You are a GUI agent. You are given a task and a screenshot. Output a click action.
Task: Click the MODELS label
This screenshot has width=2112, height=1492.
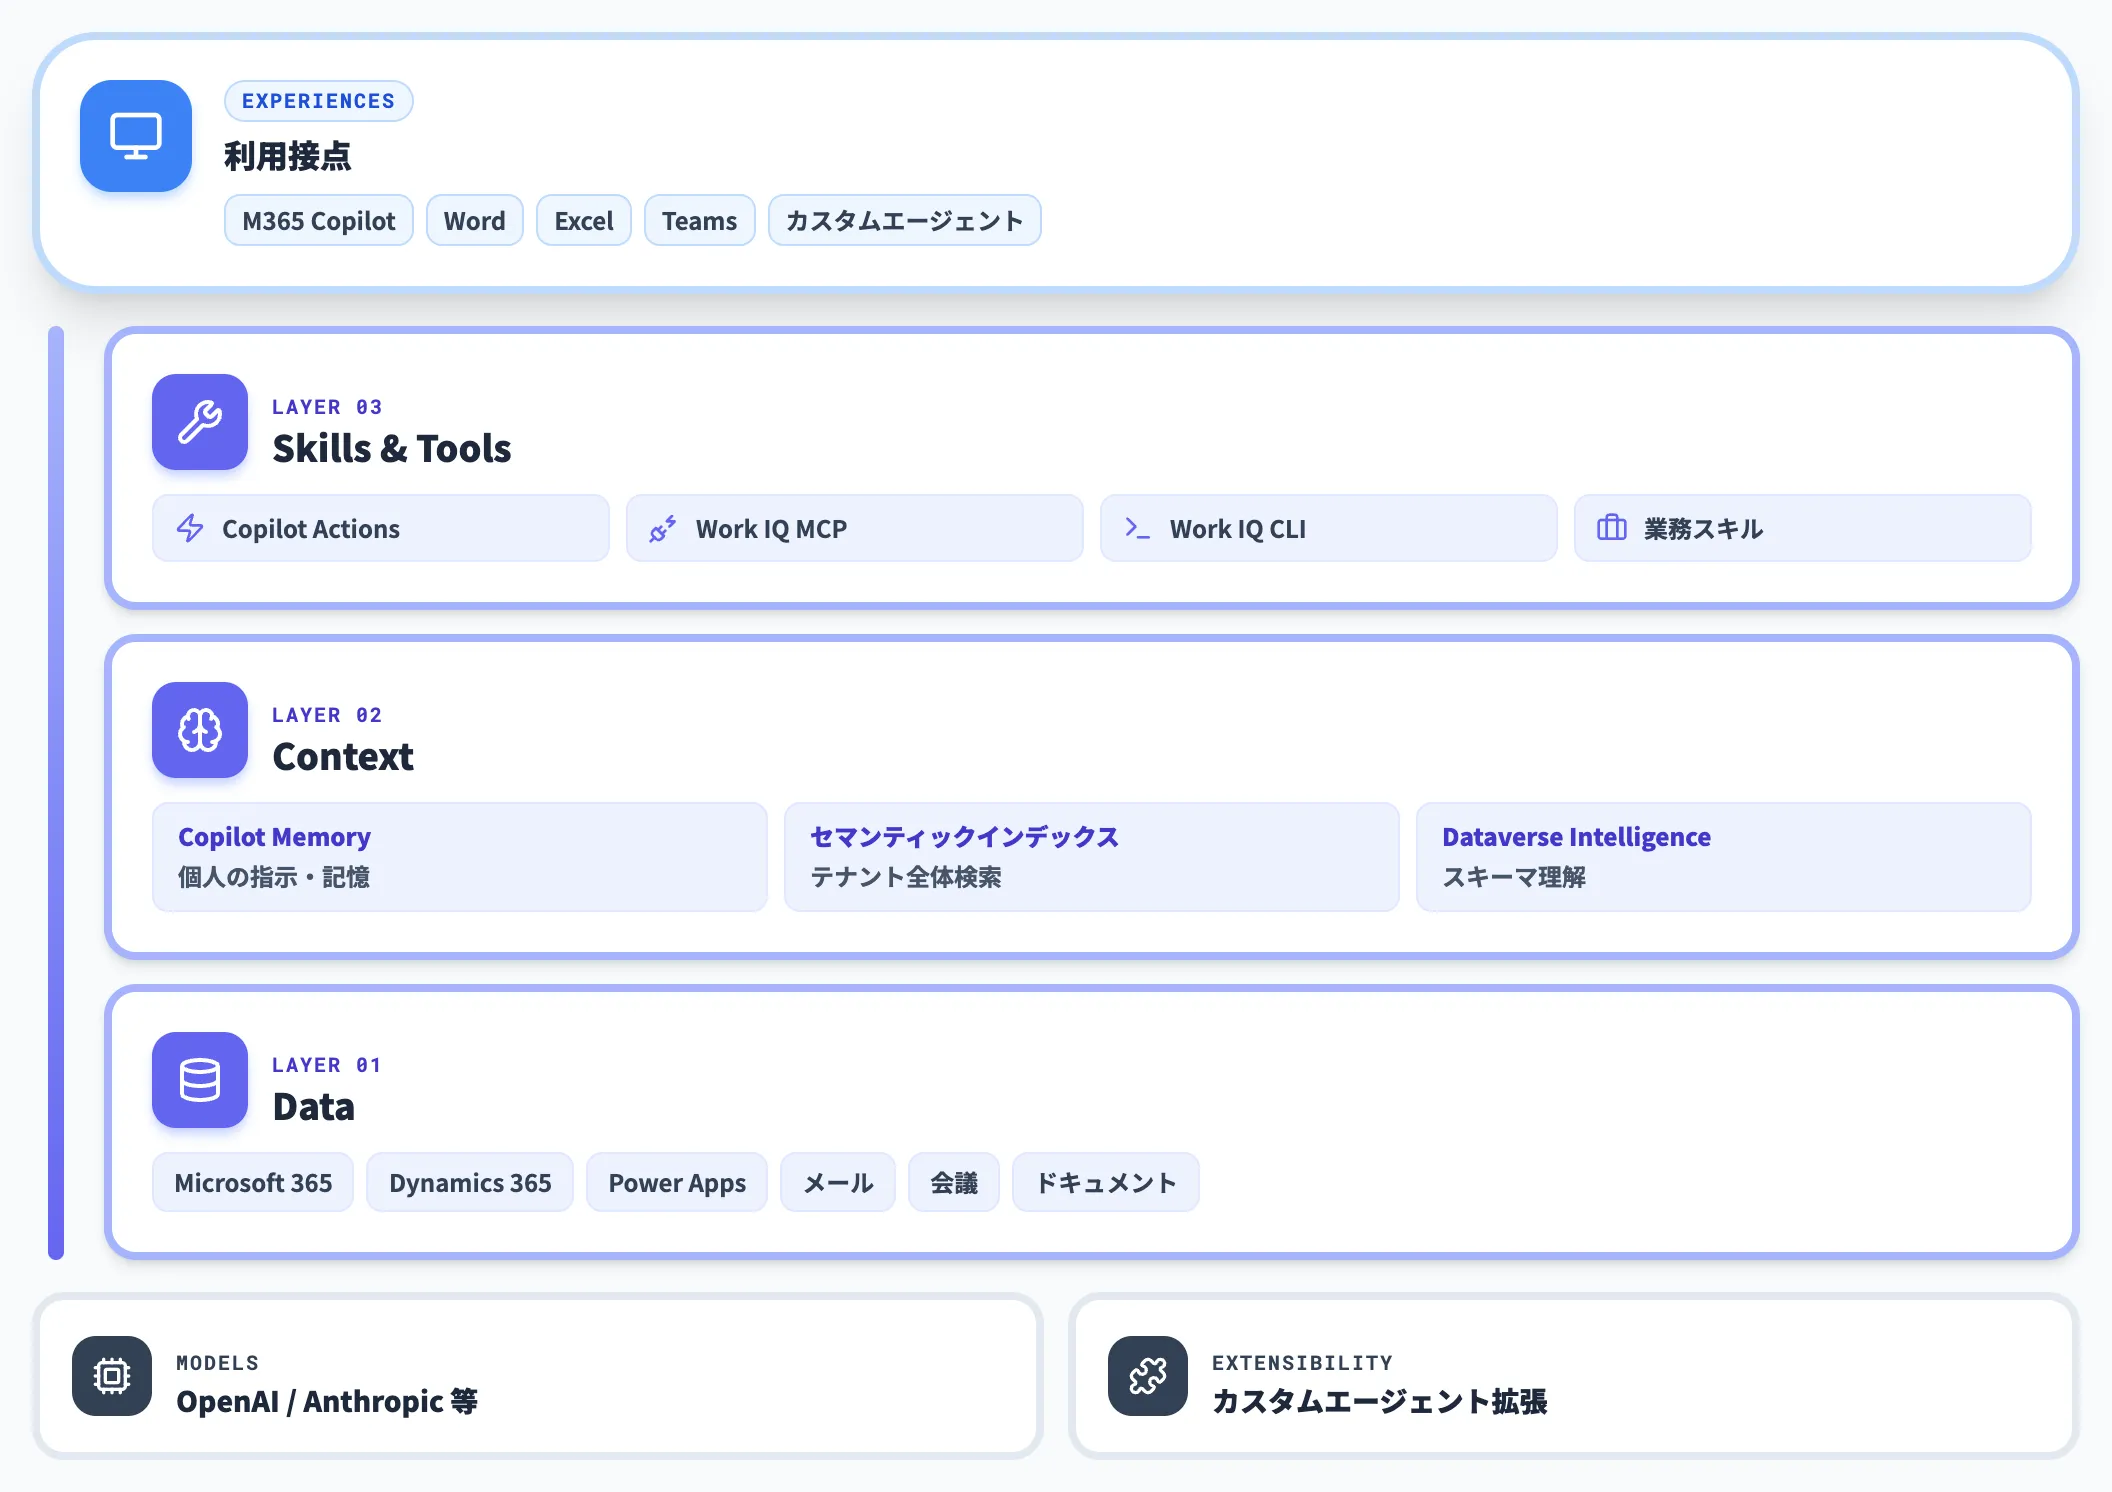point(218,1363)
